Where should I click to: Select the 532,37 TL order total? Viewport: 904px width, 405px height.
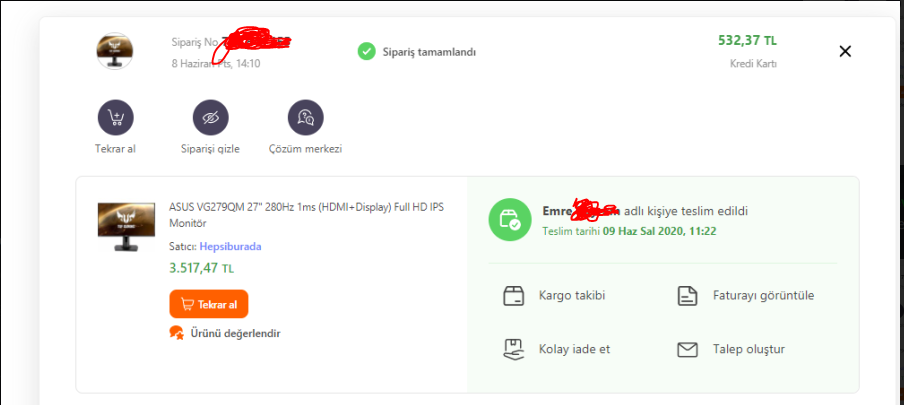747,40
